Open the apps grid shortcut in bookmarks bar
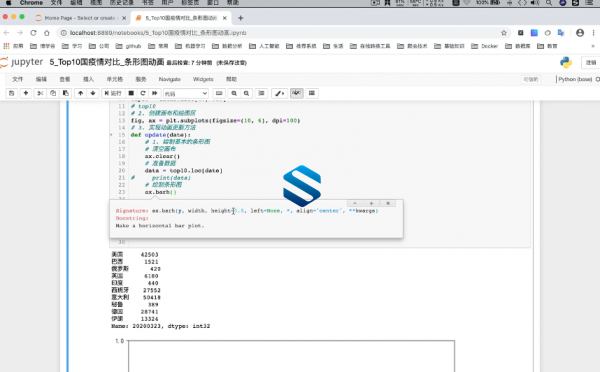Screen dimensions: 600x372 [x=6, y=46]
